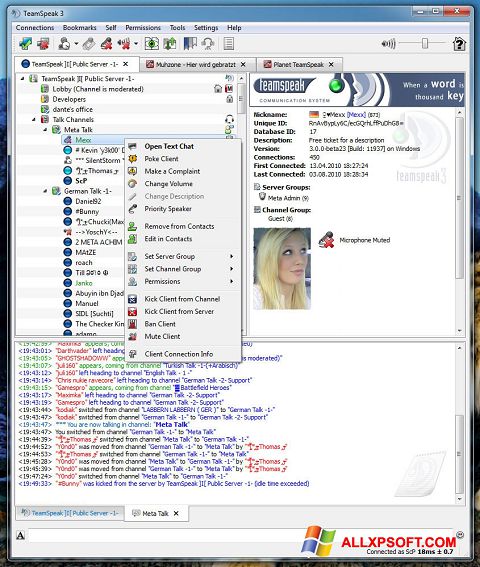The image size is (480, 567).
Task: Click the text format A icon
Action: click(21, 535)
